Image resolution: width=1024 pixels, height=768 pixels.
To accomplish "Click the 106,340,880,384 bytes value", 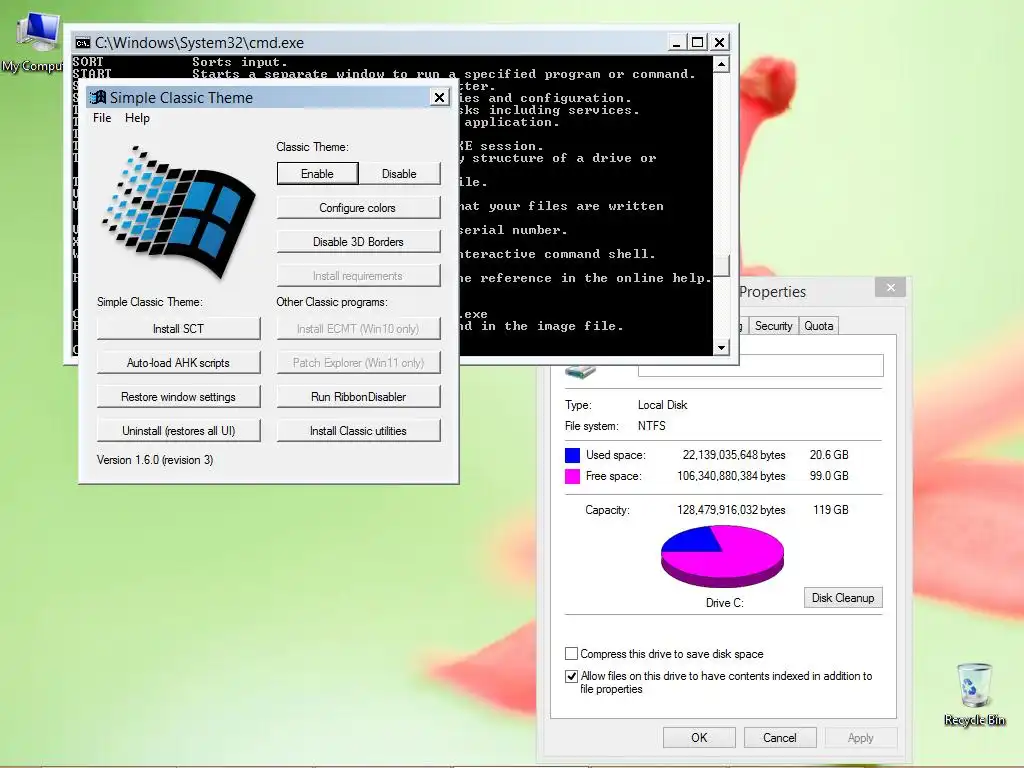I will pos(731,476).
